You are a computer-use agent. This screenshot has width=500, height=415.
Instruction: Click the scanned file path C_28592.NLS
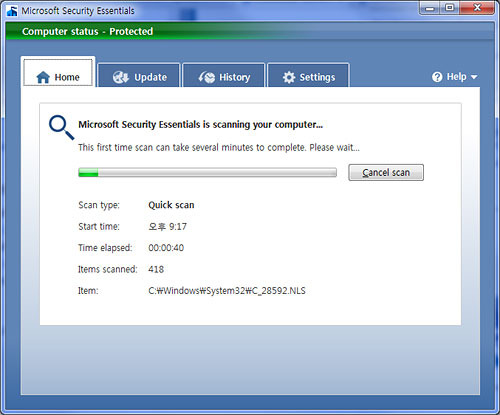[227, 291]
